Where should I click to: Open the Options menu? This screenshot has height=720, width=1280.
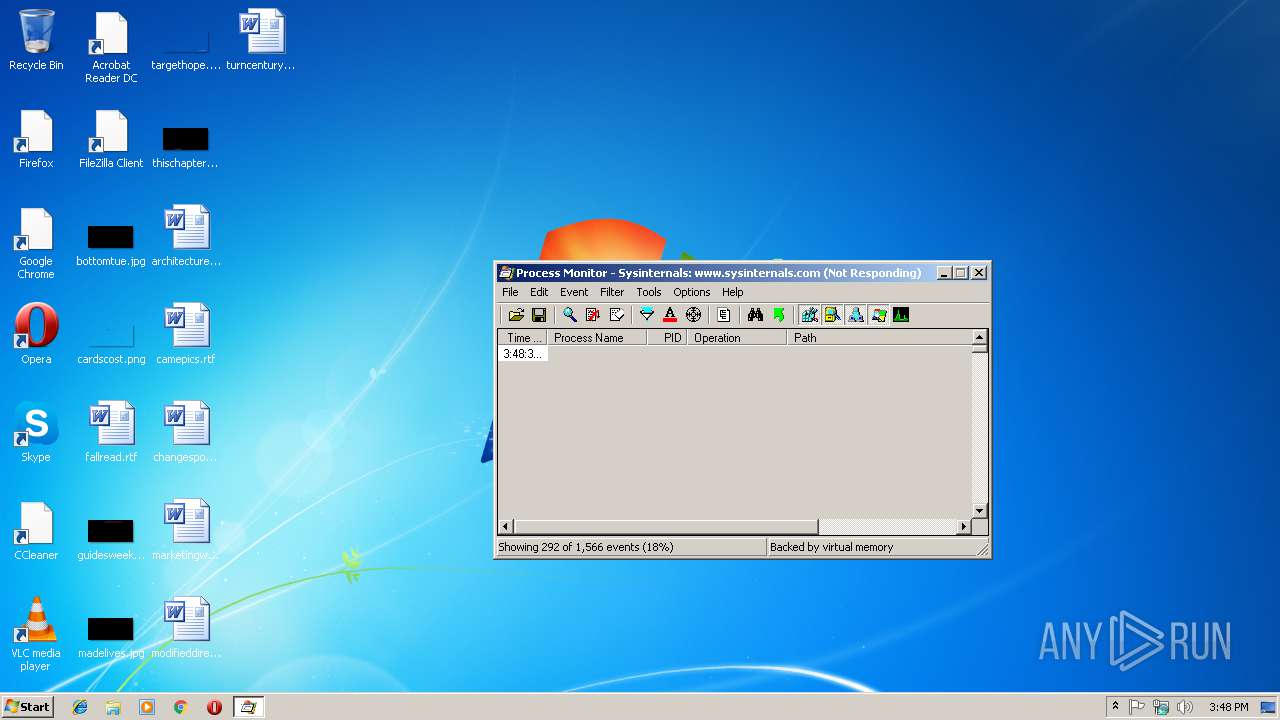click(692, 292)
